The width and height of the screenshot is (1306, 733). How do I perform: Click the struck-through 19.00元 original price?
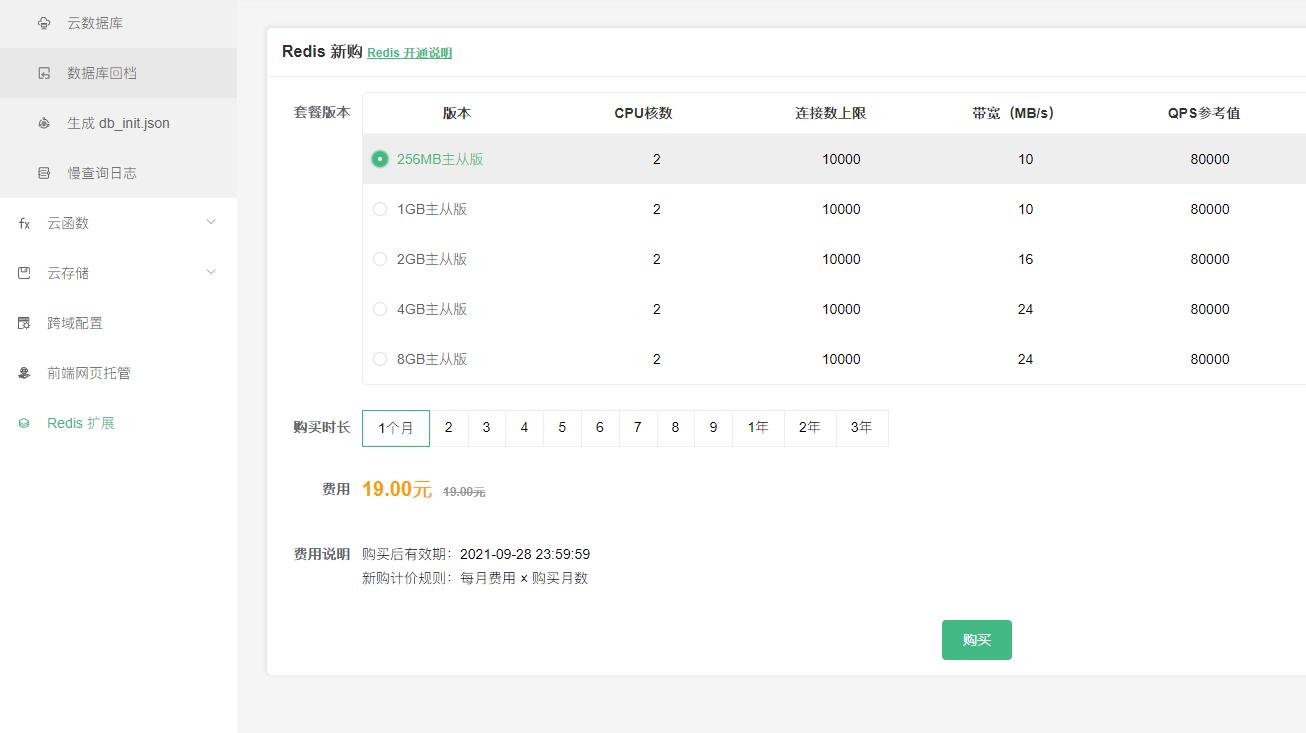coord(464,492)
